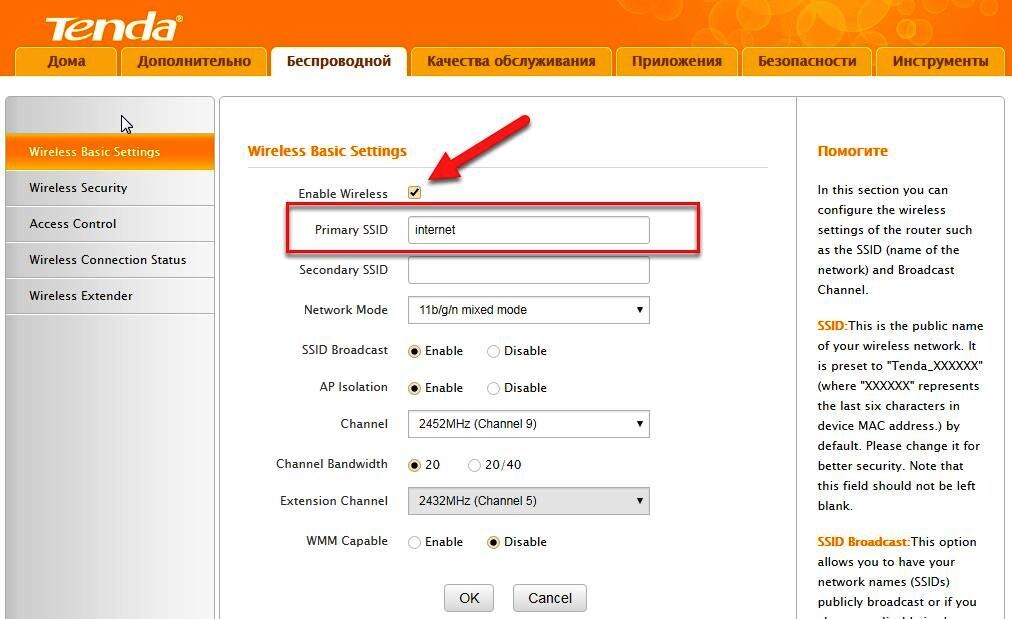
Task: Click the Cancel button
Action: tap(550, 598)
